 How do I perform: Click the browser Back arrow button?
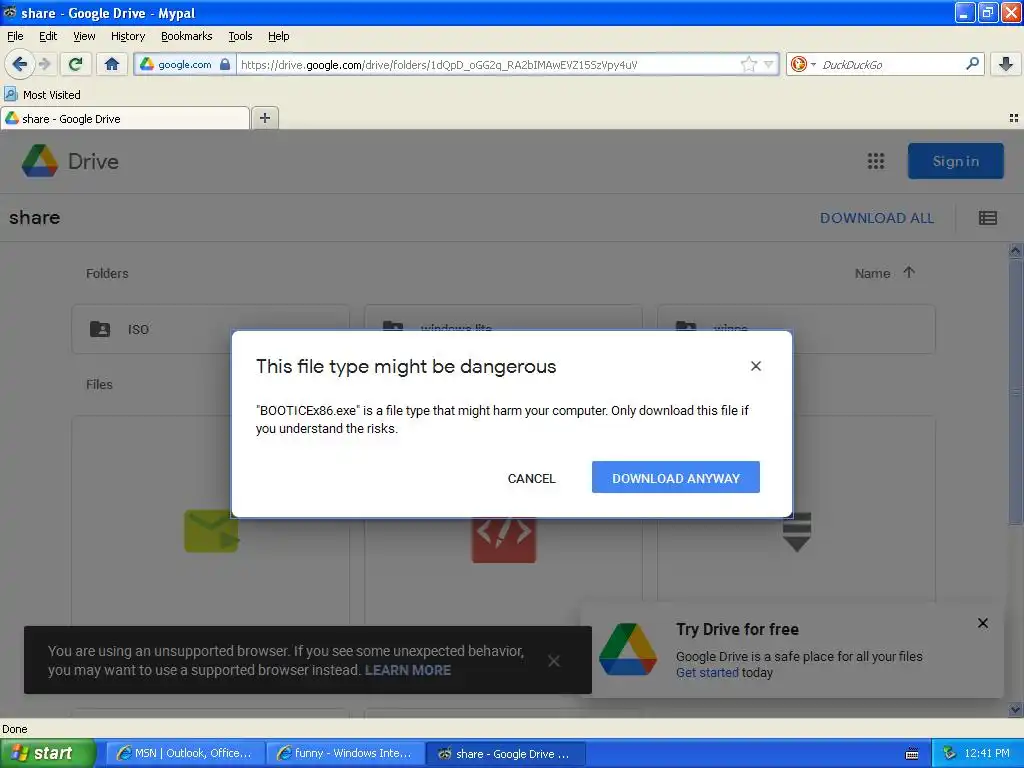click(x=19, y=64)
